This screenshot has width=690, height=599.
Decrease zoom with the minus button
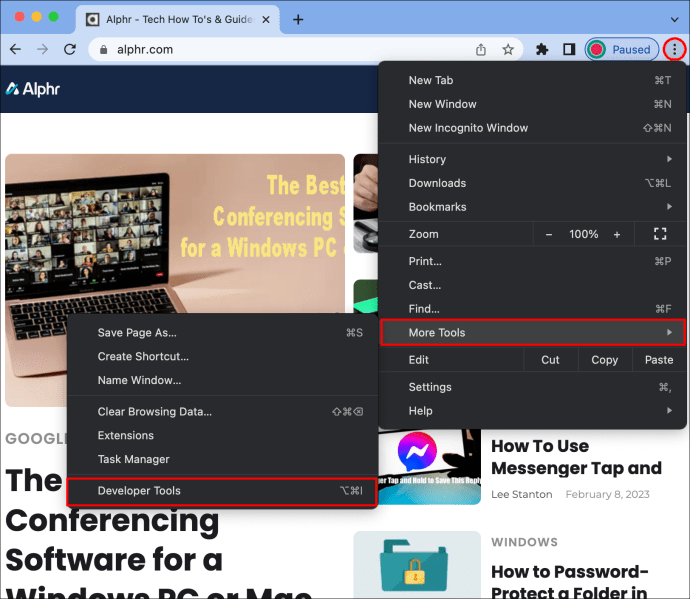pos(549,234)
